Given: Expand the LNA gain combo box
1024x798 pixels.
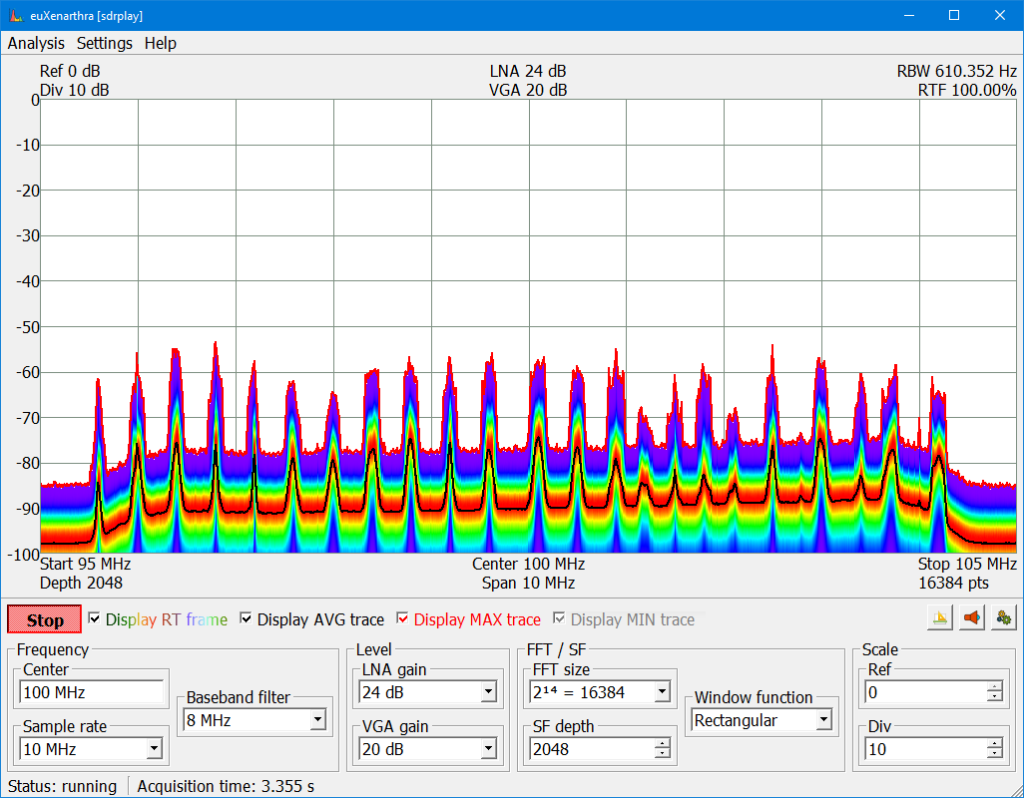Looking at the screenshot, I should pyautogui.click(x=488, y=692).
